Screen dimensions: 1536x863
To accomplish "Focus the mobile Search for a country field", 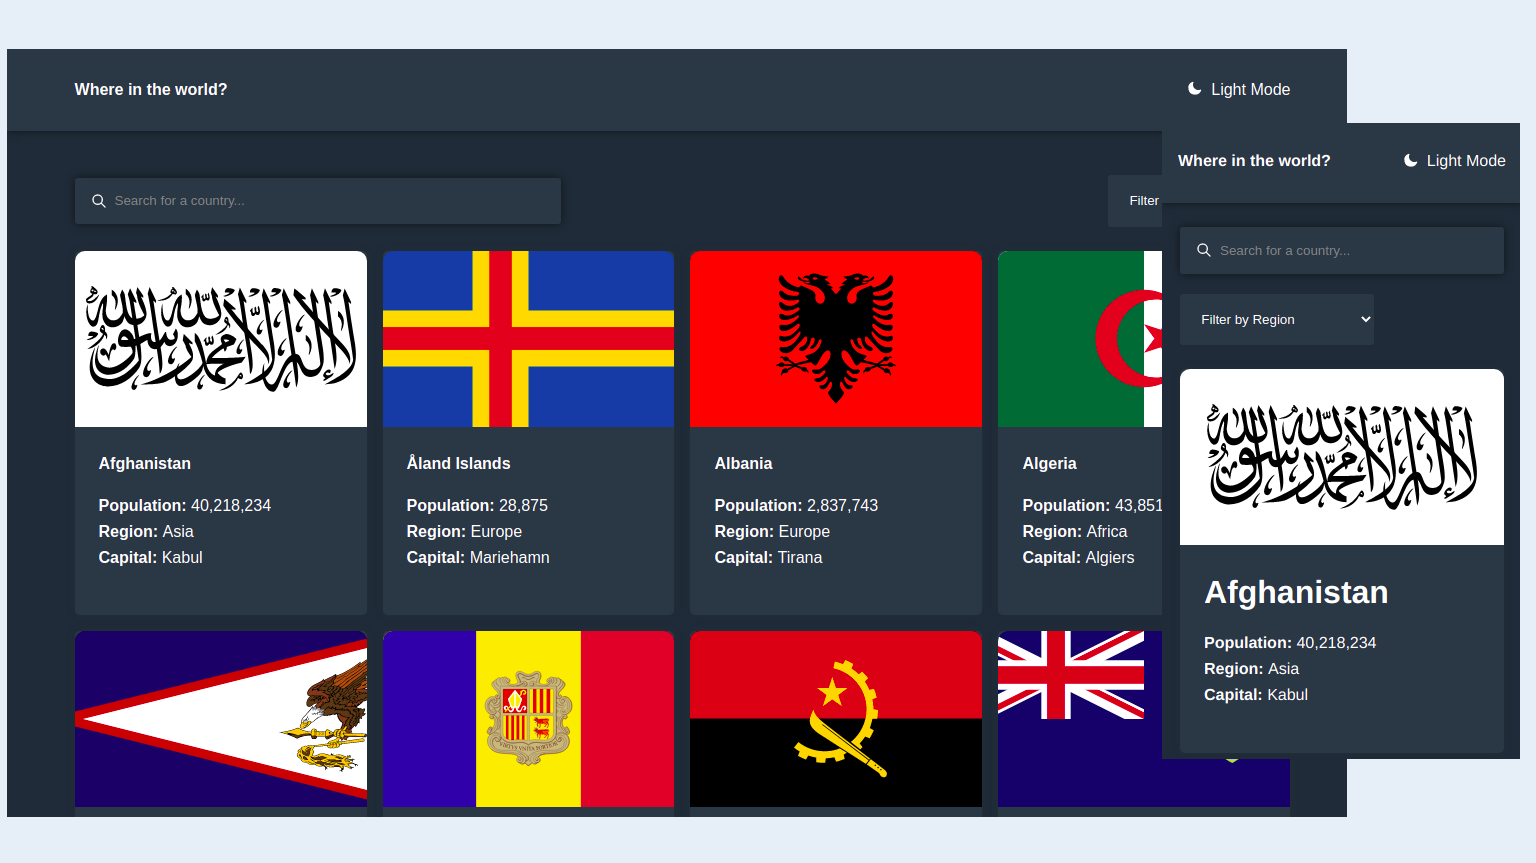I will coord(1342,250).
